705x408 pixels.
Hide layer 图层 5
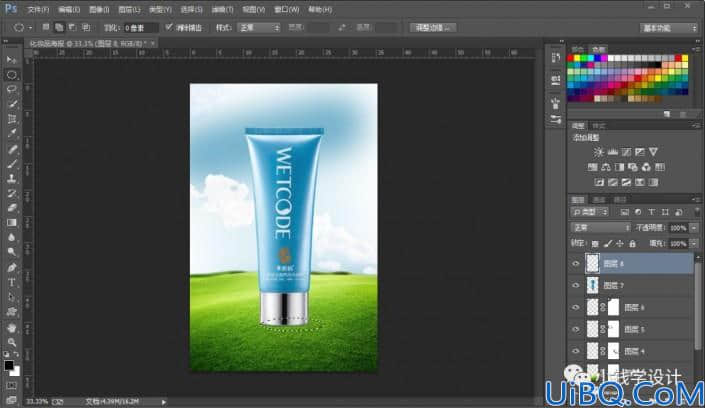[576, 329]
